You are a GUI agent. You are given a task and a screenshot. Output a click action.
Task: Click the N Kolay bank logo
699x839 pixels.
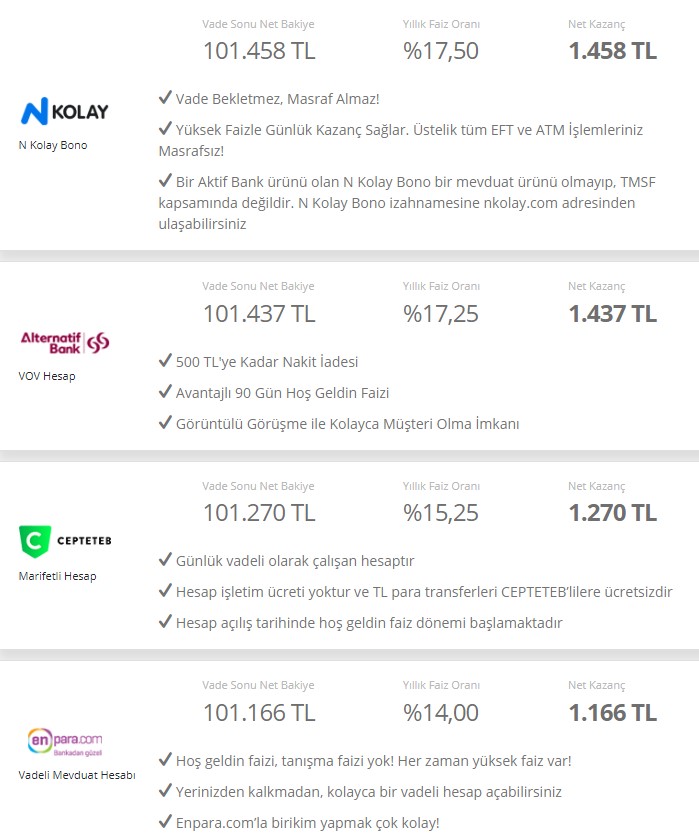pos(65,111)
